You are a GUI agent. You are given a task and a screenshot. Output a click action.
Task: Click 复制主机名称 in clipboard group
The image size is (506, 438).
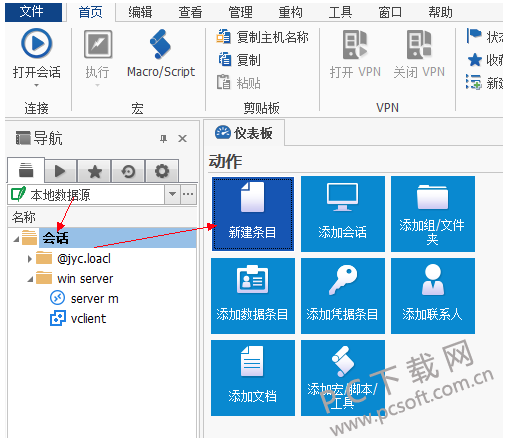263,37
